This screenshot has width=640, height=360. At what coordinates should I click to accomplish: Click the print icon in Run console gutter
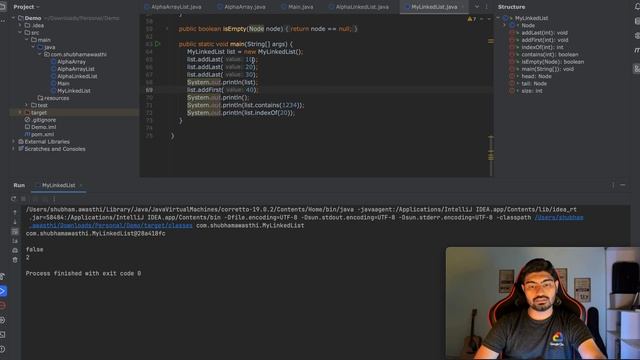(15, 250)
